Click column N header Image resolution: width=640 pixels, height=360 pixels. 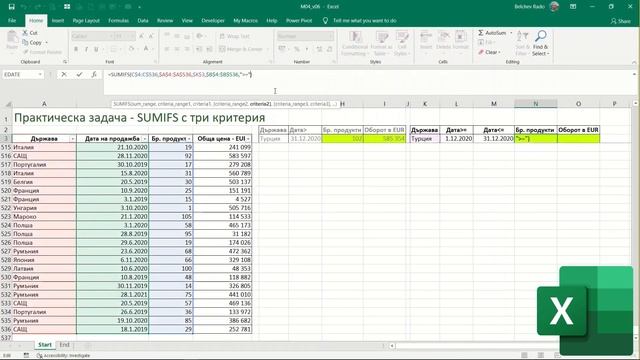point(536,104)
